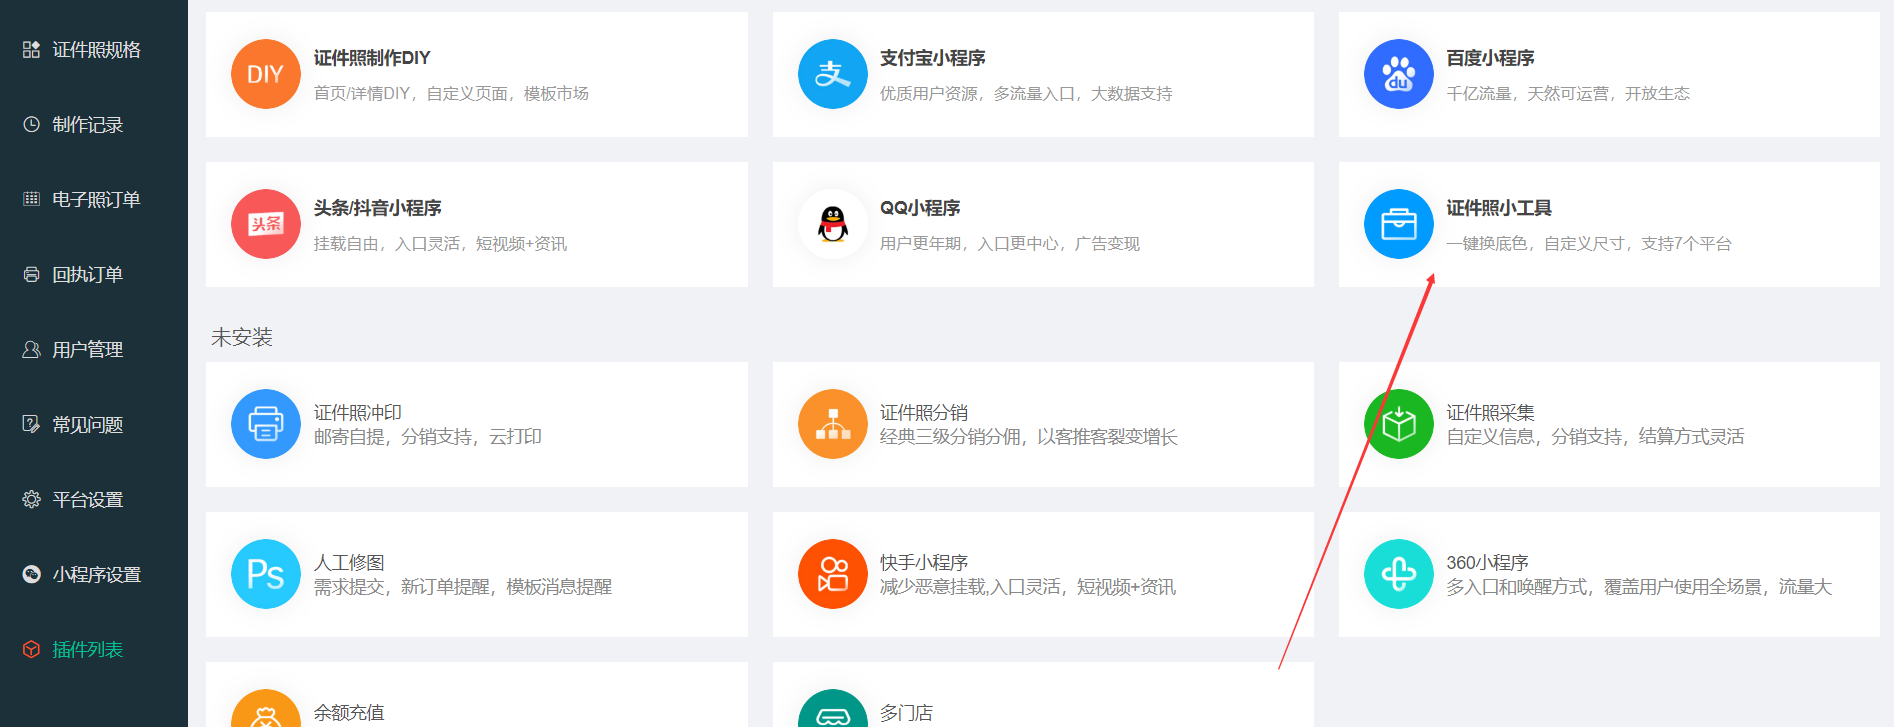This screenshot has width=1894, height=727.
Task: Click the blue 证件照小工具 toolbox icon
Action: coord(1399,224)
